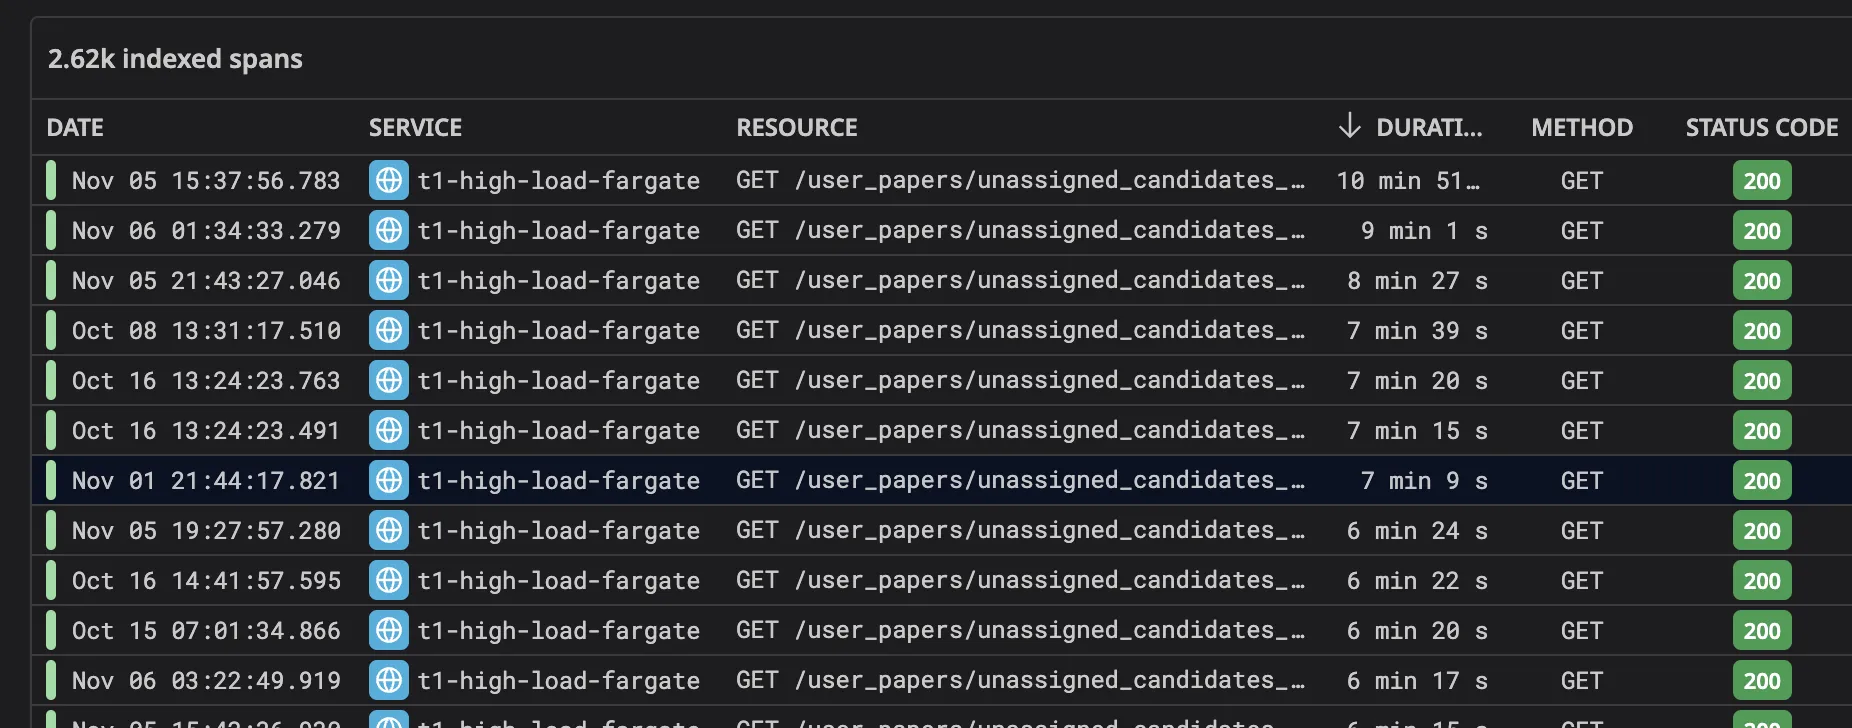Click the duration value 7 min 20 s
This screenshot has height=728, width=1852.
point(1417,381)
